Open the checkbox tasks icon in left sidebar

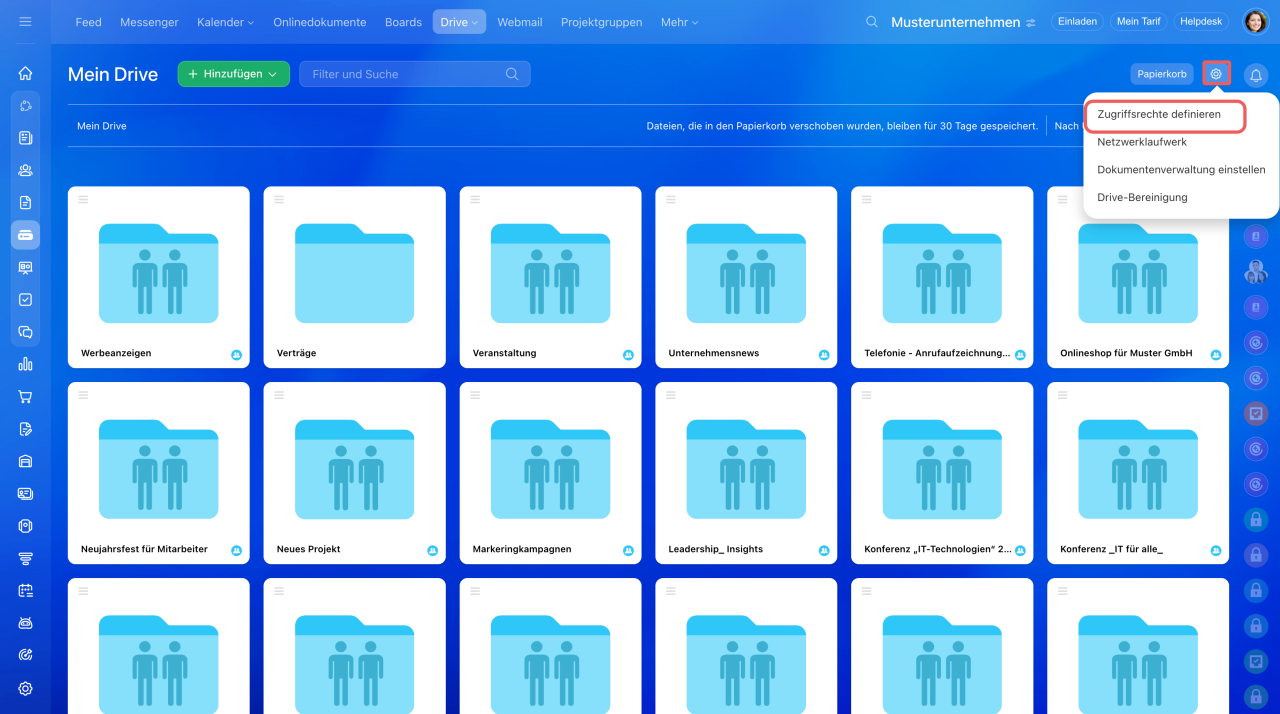25,299
